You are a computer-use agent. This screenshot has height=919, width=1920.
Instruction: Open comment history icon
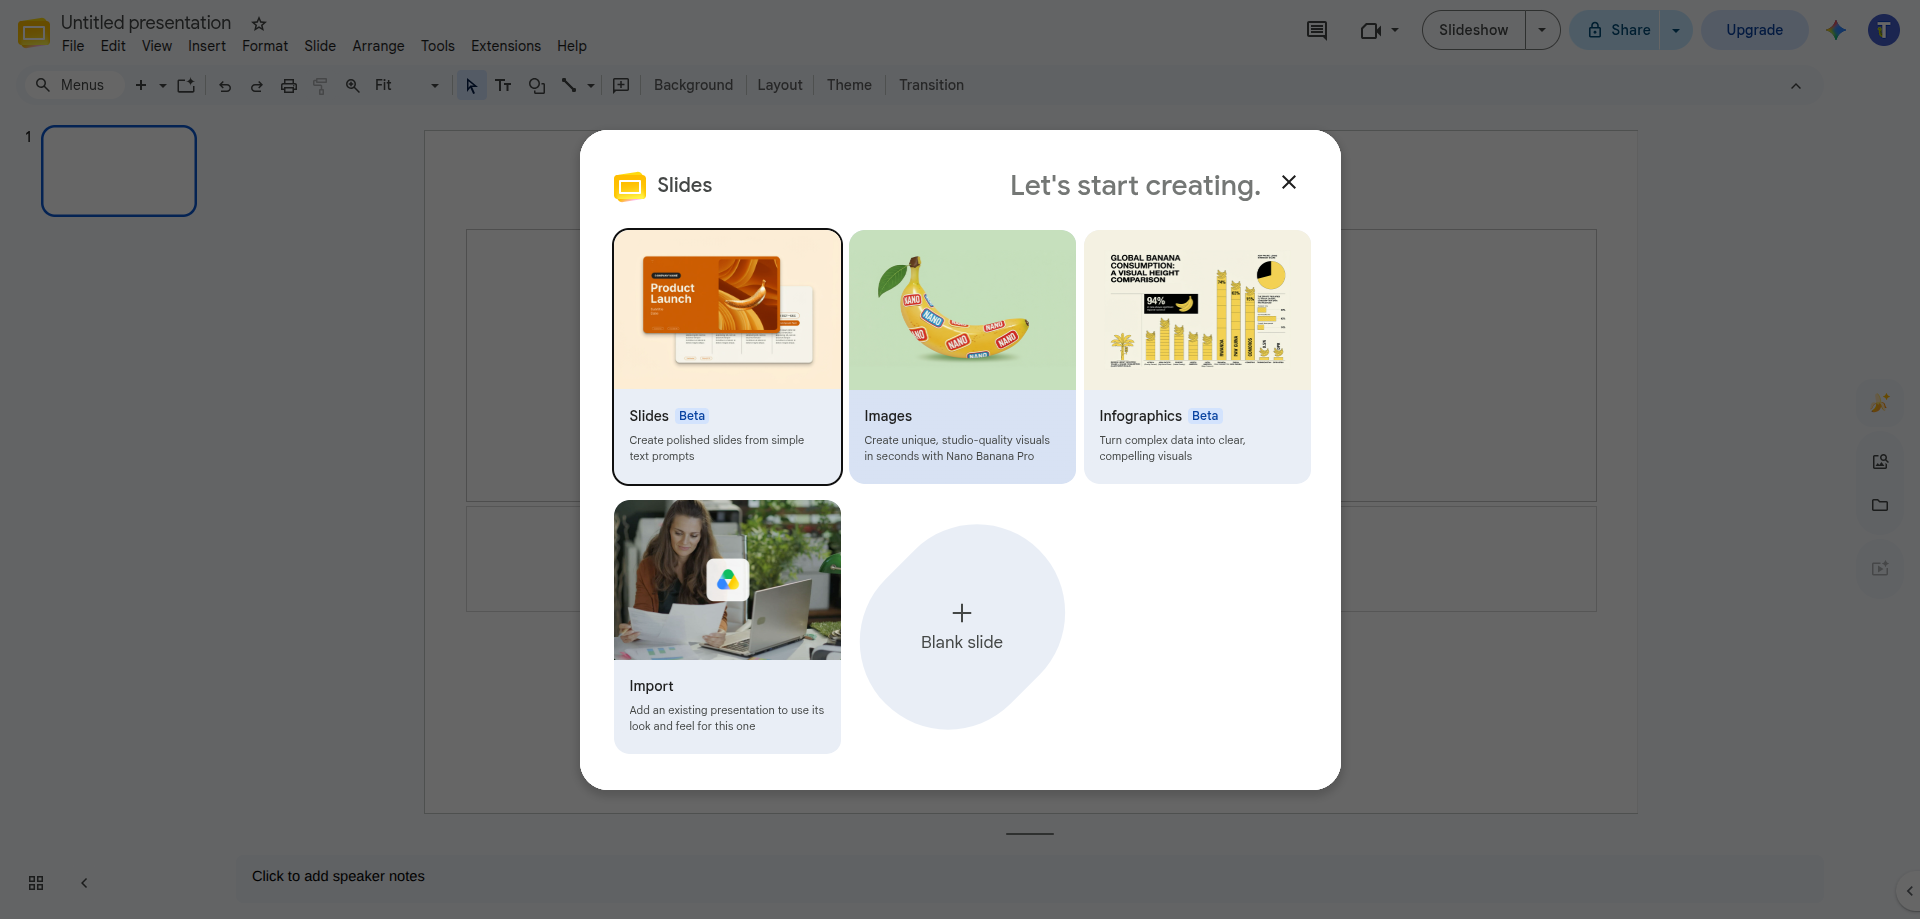click(1317, 30)
